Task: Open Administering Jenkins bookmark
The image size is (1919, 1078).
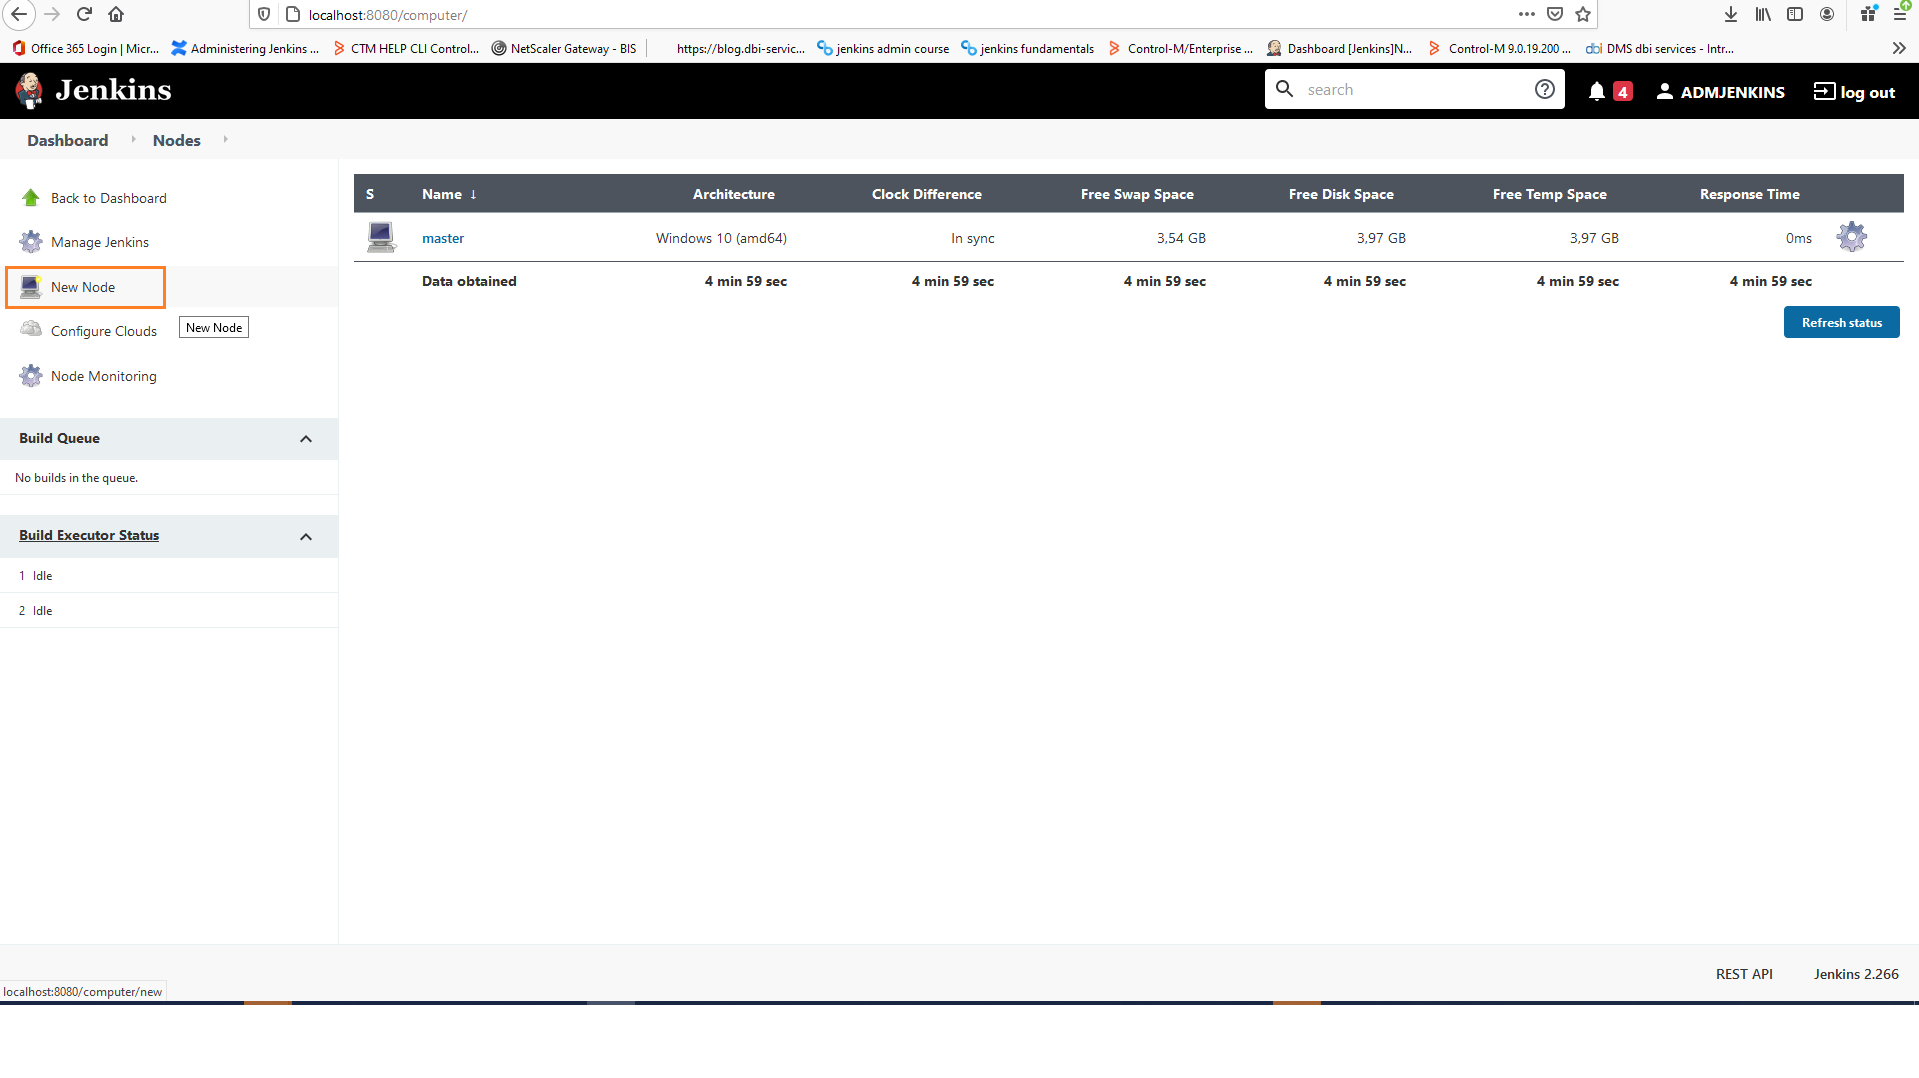Action: coord(246,48)
